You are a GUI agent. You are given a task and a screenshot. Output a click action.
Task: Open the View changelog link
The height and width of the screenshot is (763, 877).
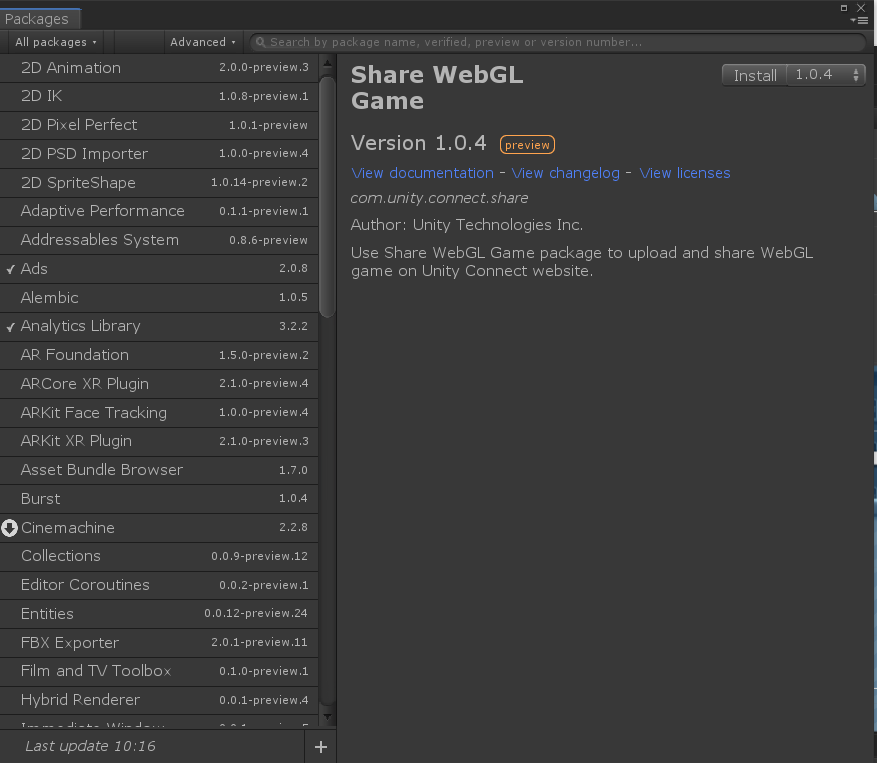(x=565, y=173)
